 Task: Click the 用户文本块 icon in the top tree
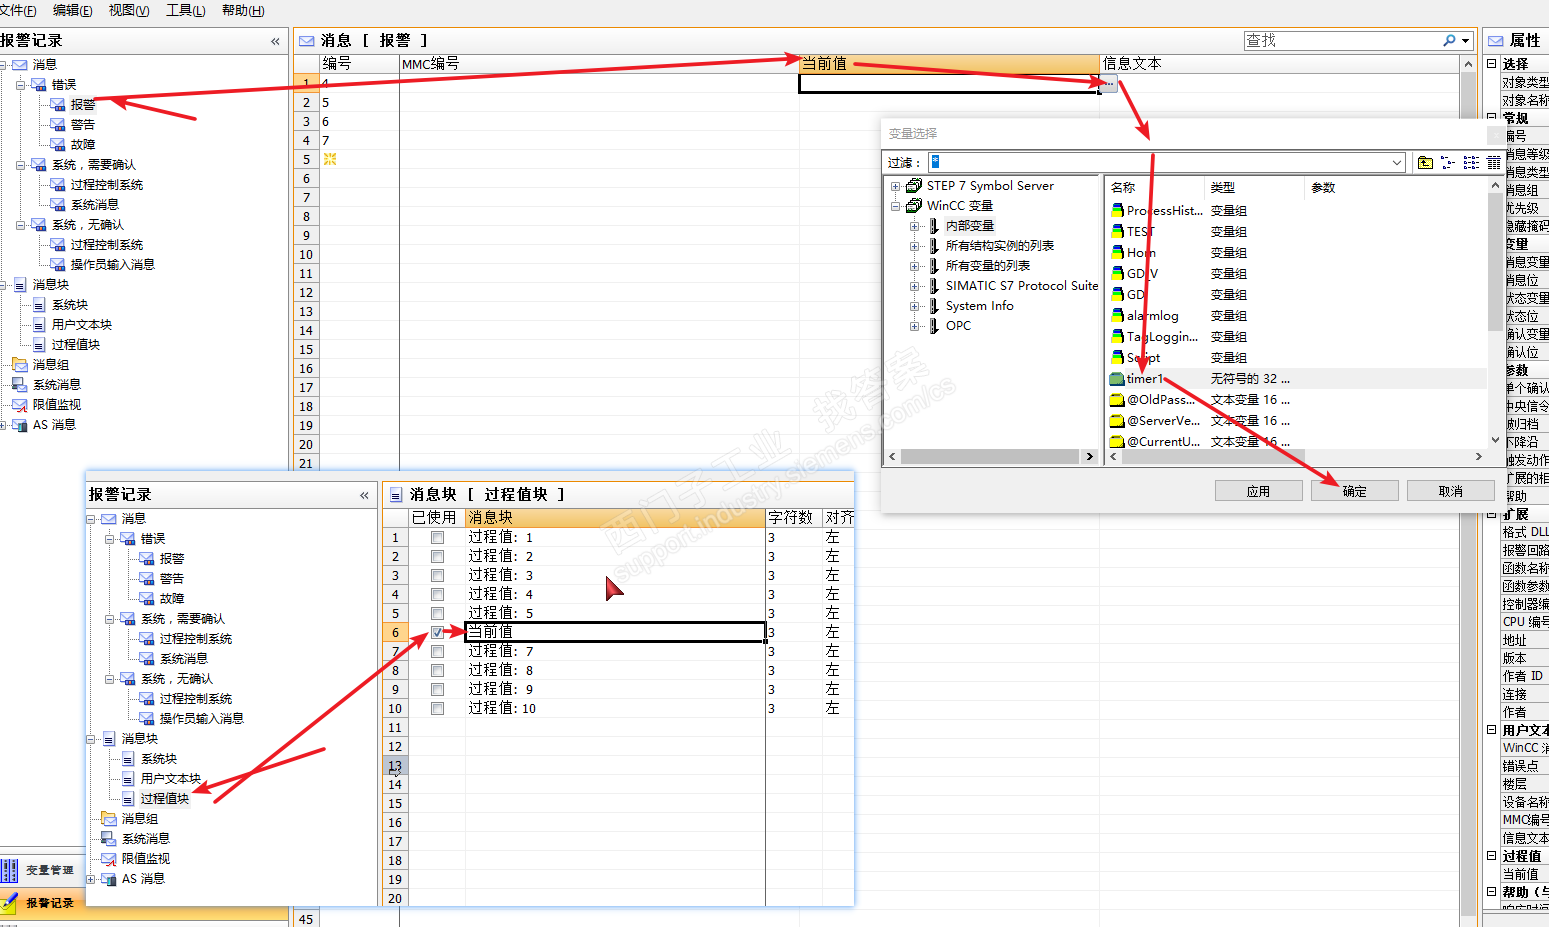click(39, 325)
